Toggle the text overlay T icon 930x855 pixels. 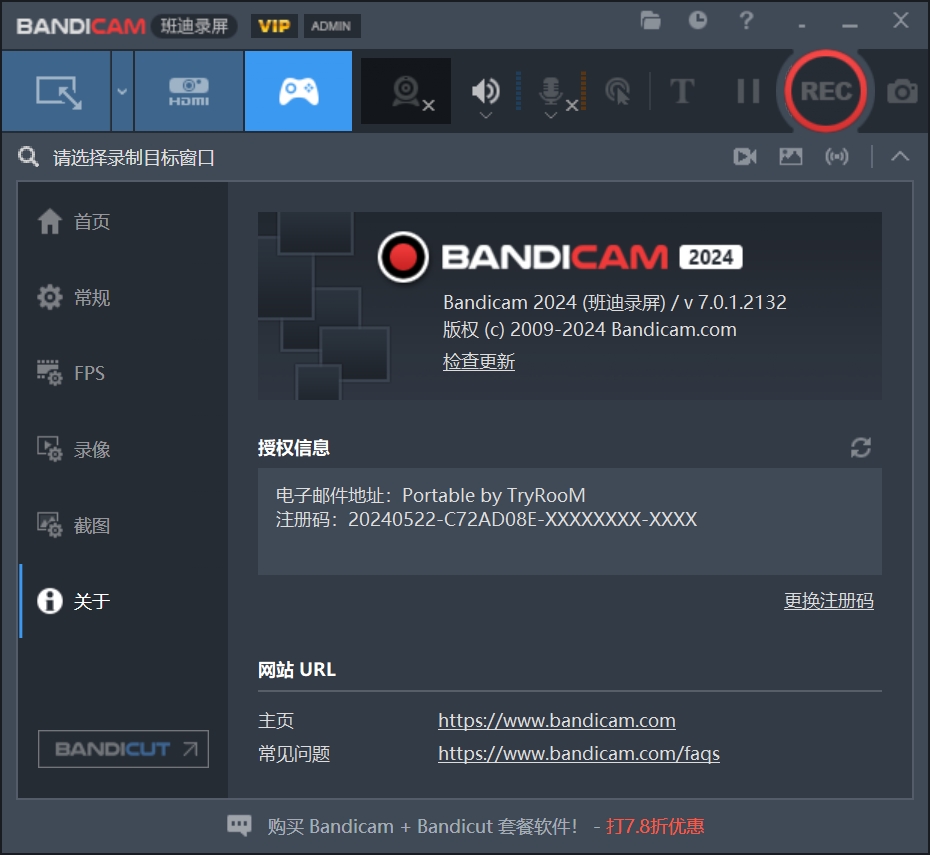682,91
